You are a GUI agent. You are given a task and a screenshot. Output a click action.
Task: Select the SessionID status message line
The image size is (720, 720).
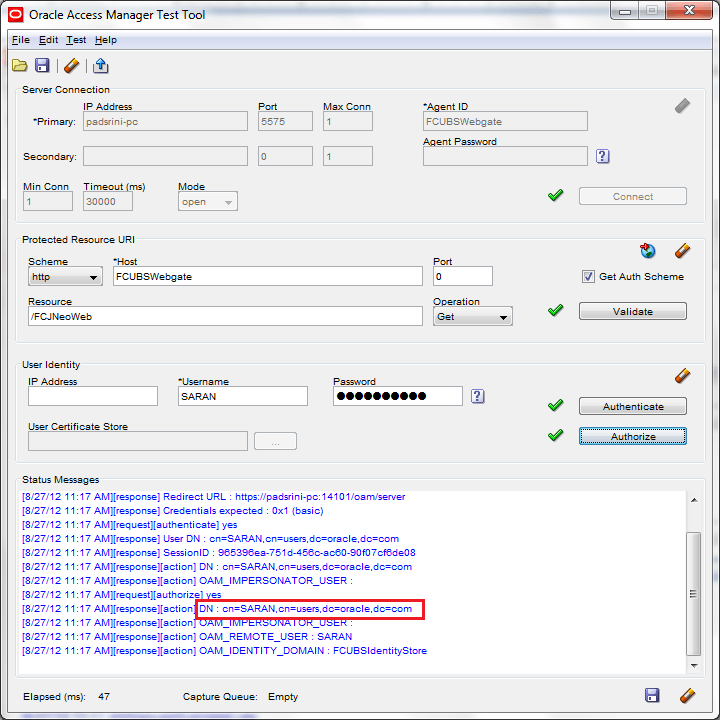pyautogui.click(x=219, y=552)
